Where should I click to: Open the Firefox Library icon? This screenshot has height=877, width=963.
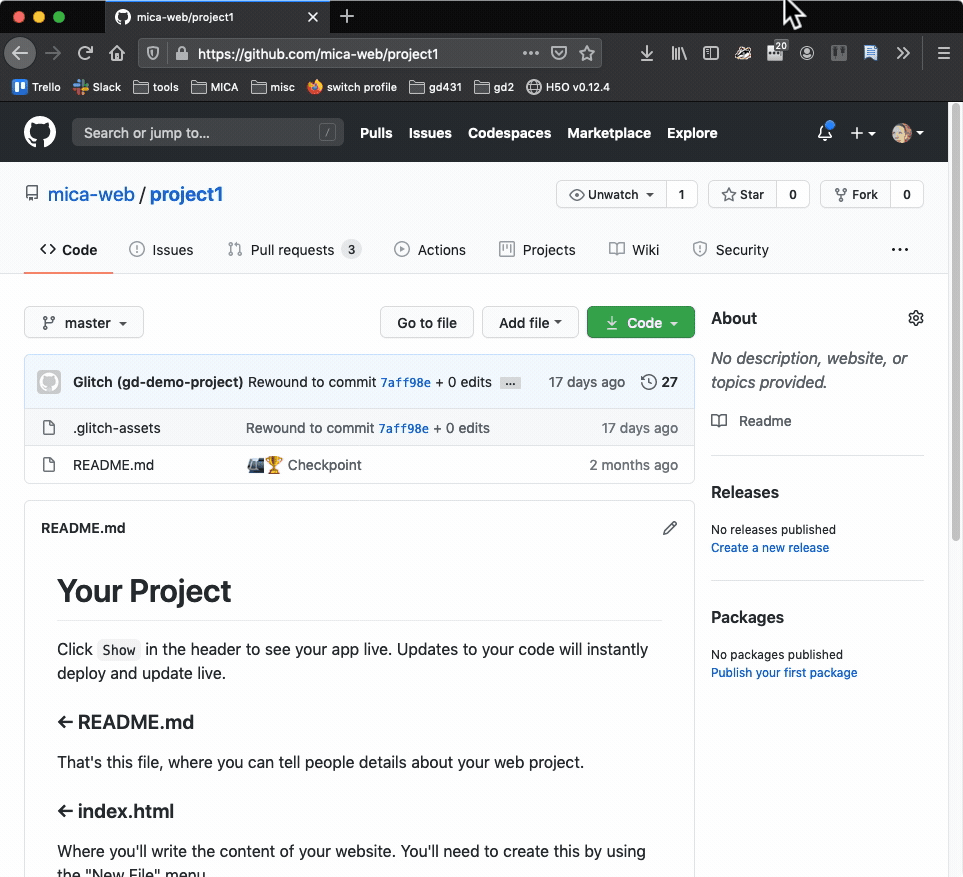[x=678, y=53]
